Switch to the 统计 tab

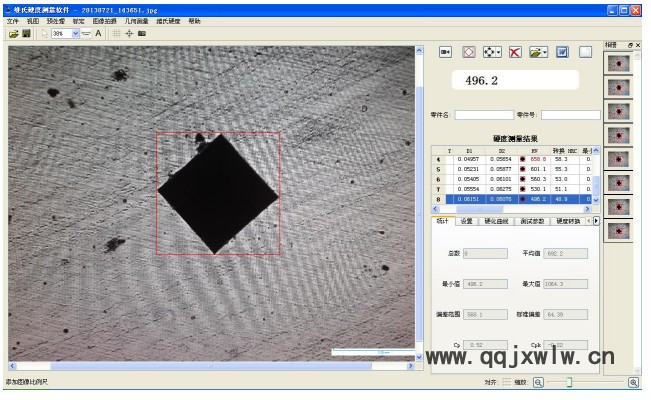[443, 221]
